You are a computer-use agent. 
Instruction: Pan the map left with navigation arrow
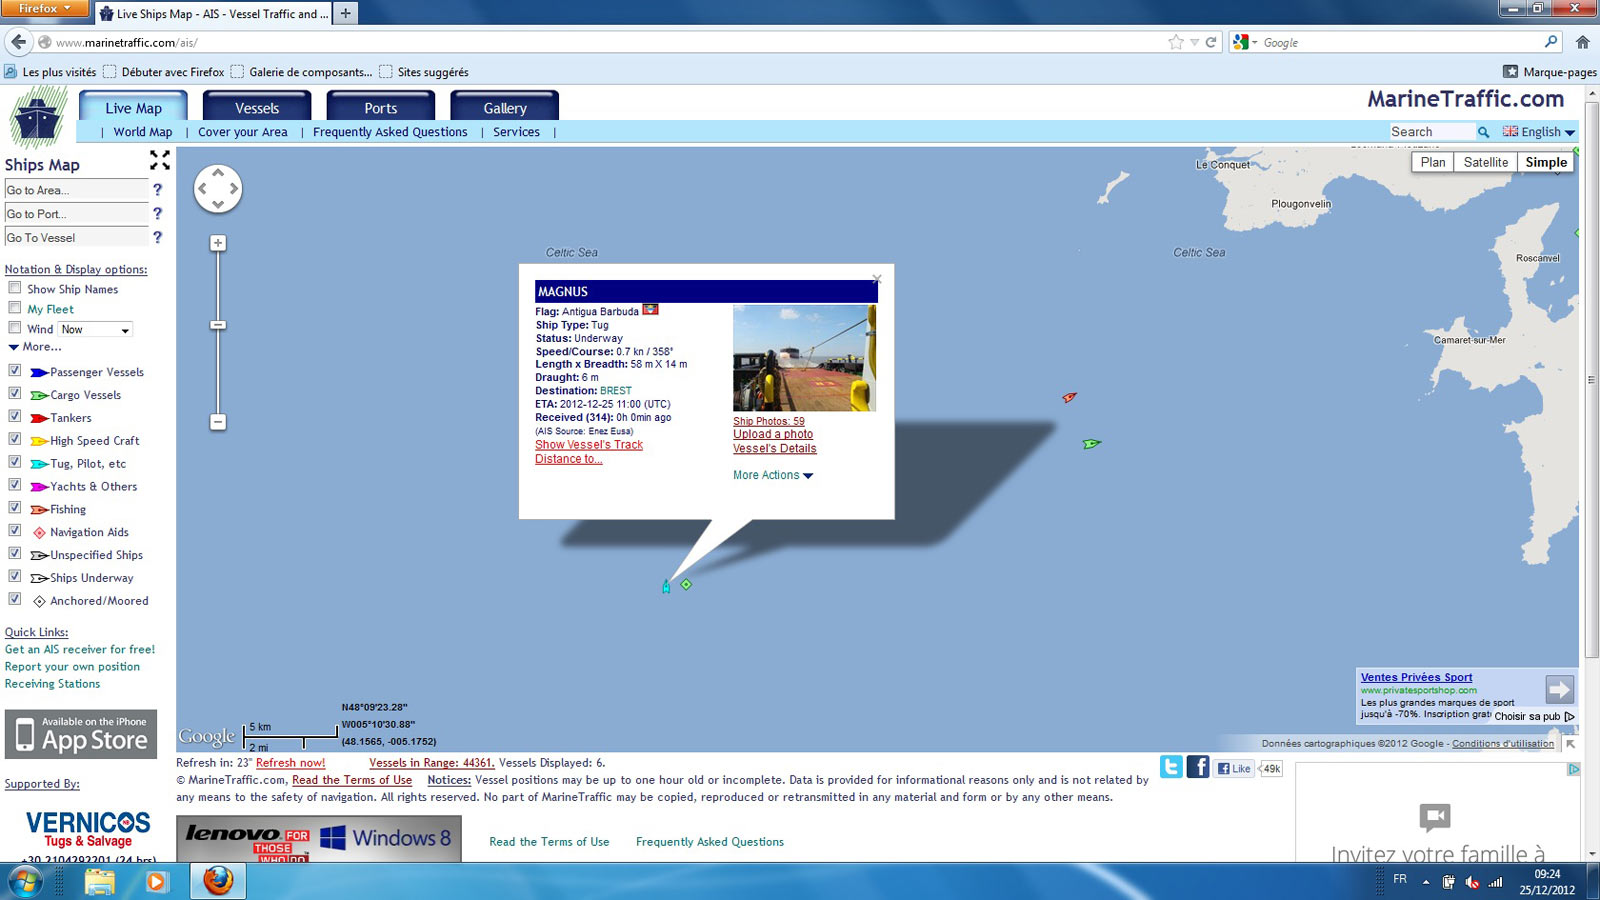(x=202, y=188)
